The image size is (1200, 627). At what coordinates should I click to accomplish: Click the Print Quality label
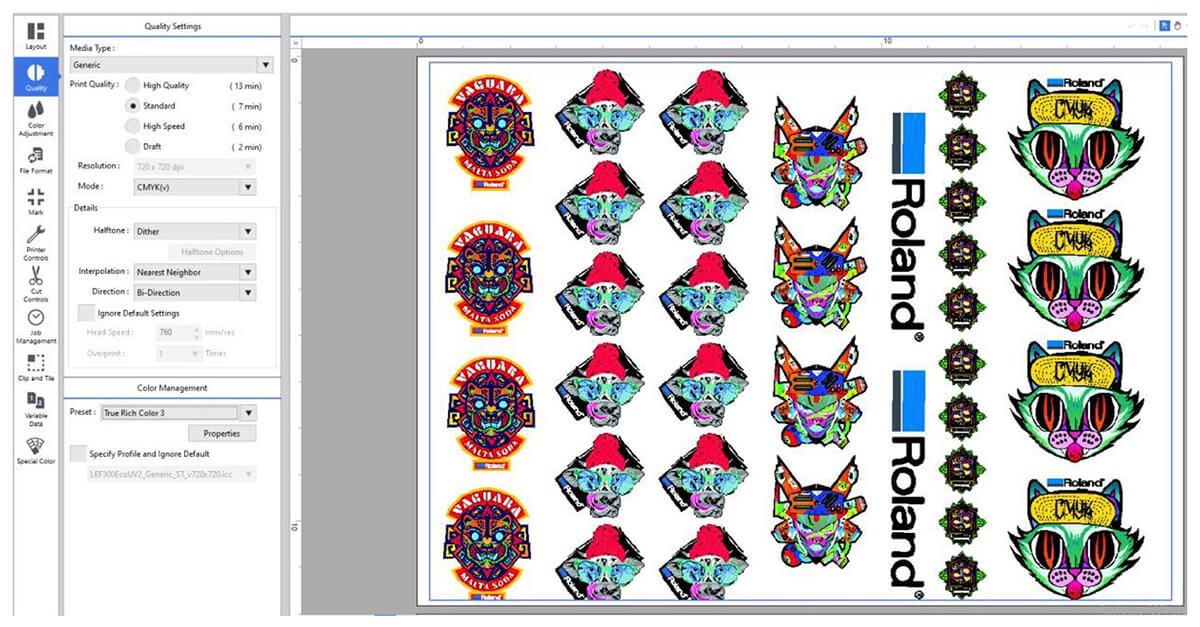(94, 84)
